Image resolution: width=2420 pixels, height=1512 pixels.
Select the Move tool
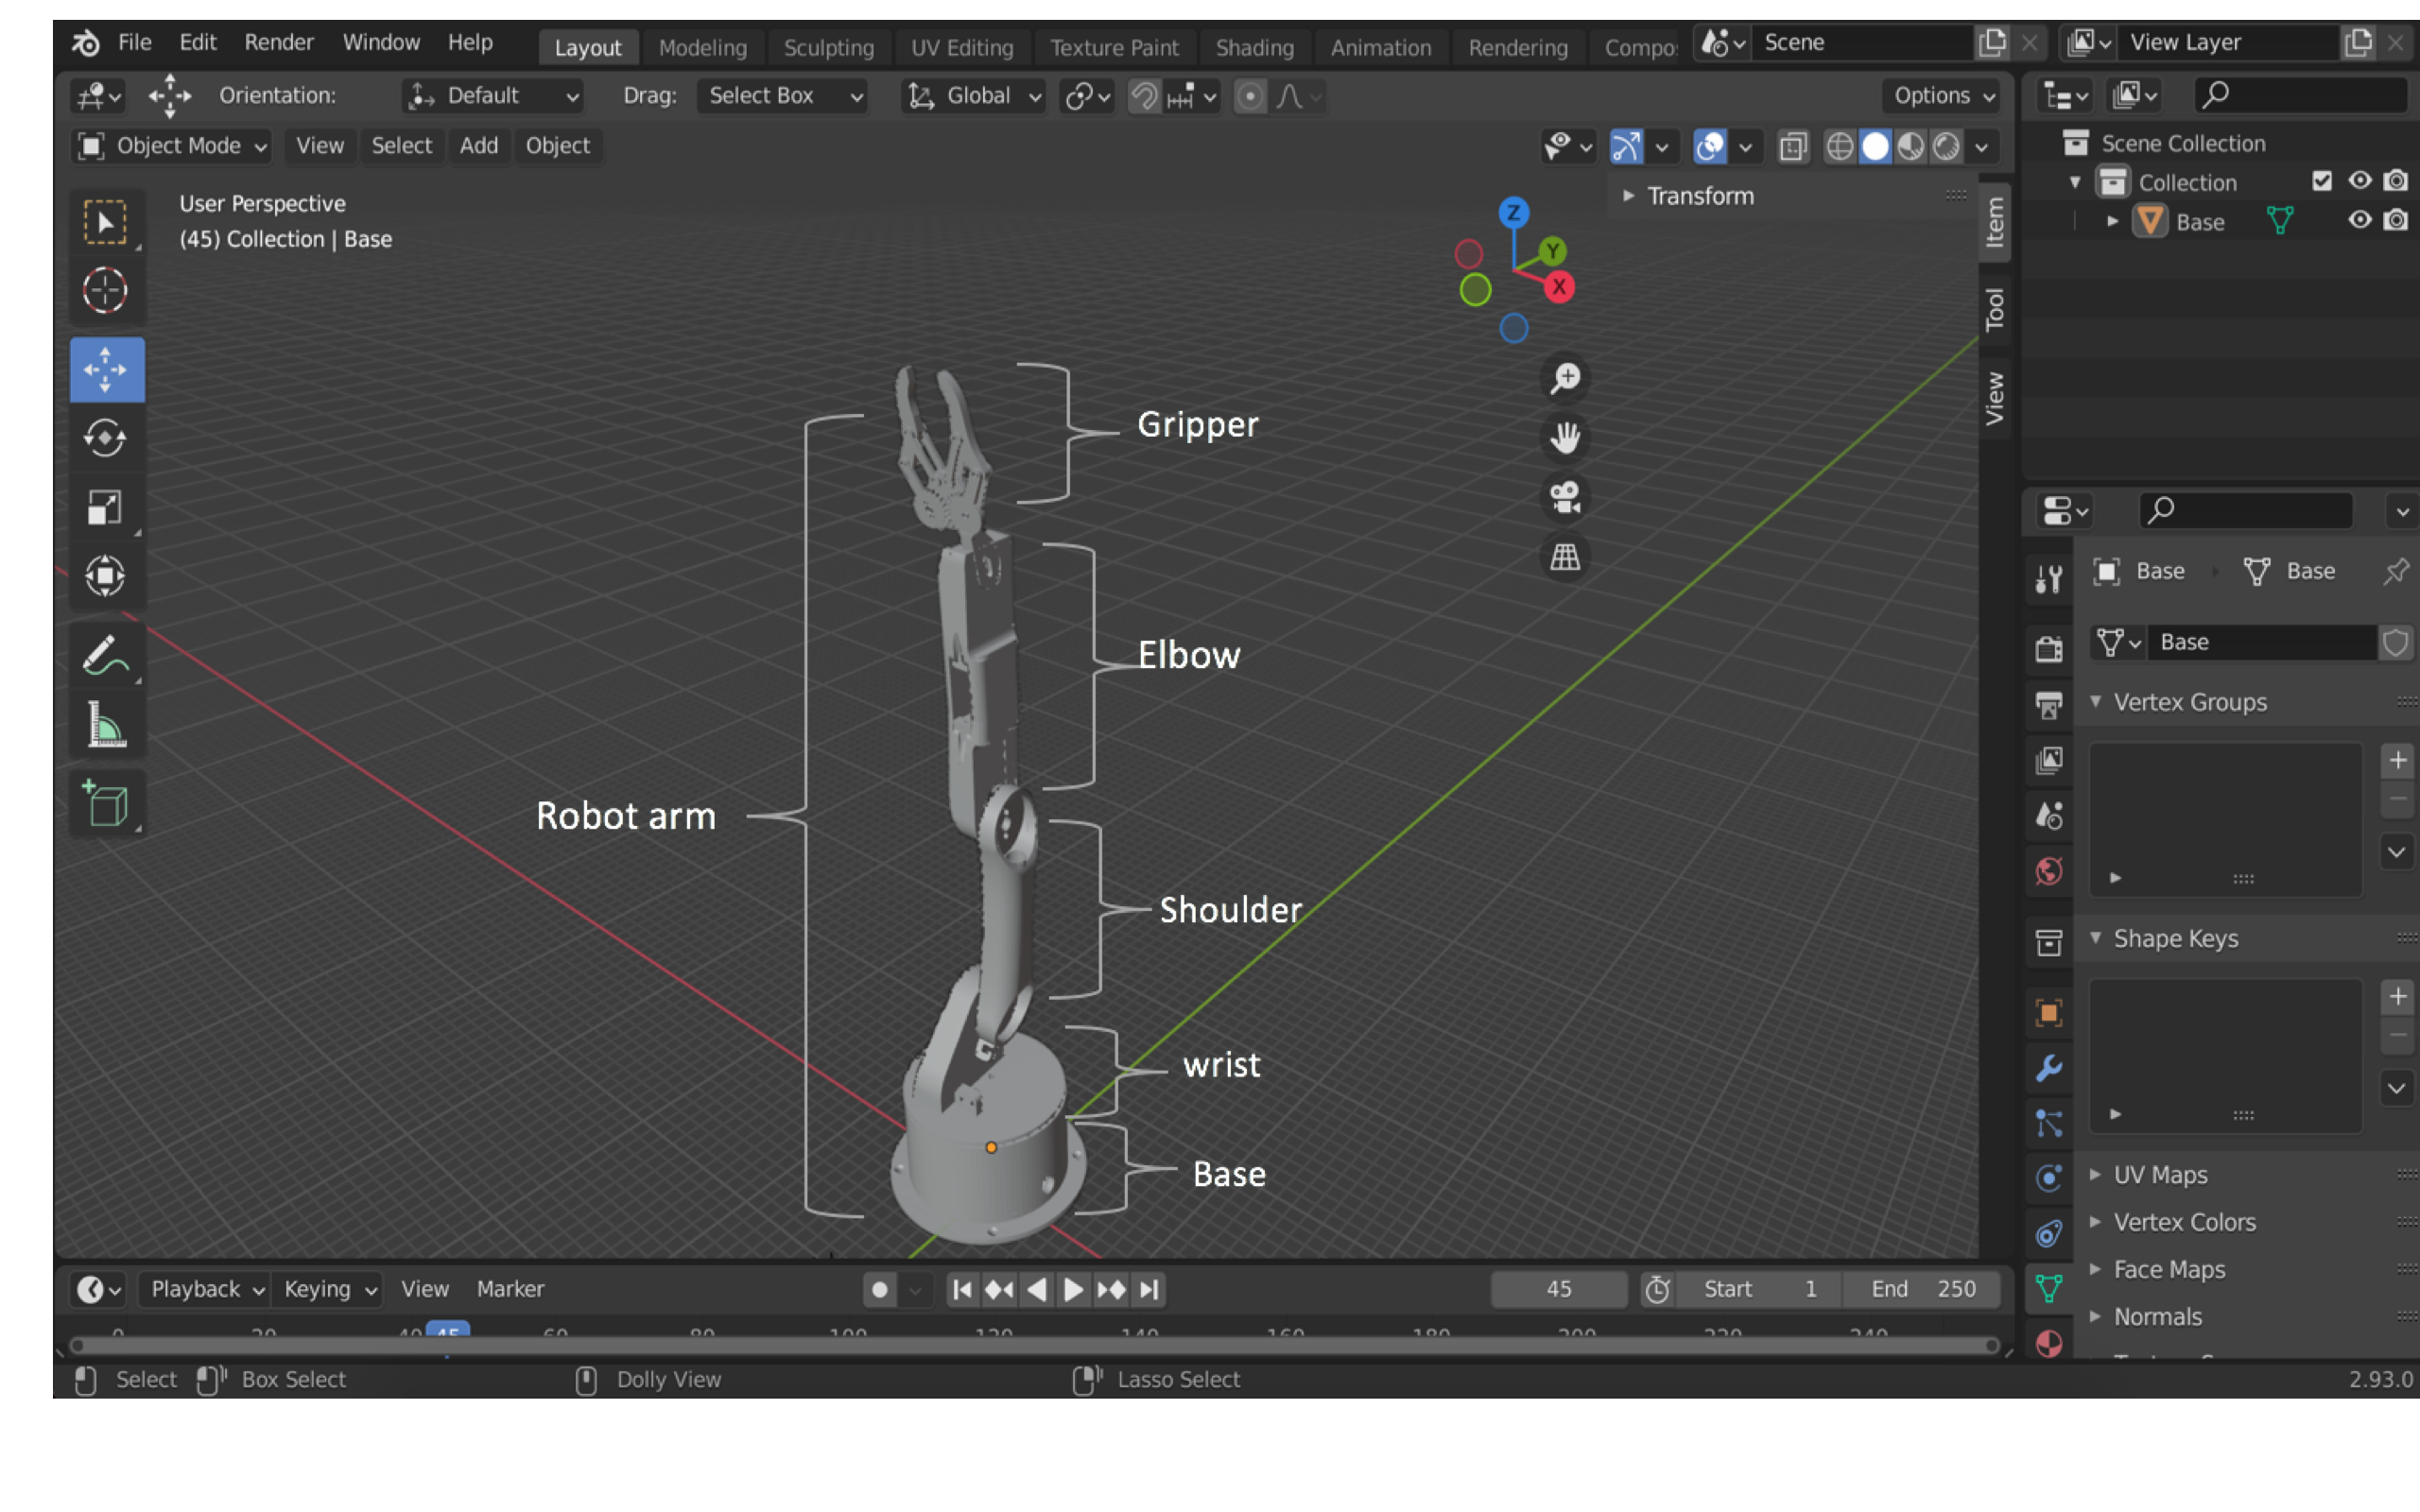pos(106,369)
